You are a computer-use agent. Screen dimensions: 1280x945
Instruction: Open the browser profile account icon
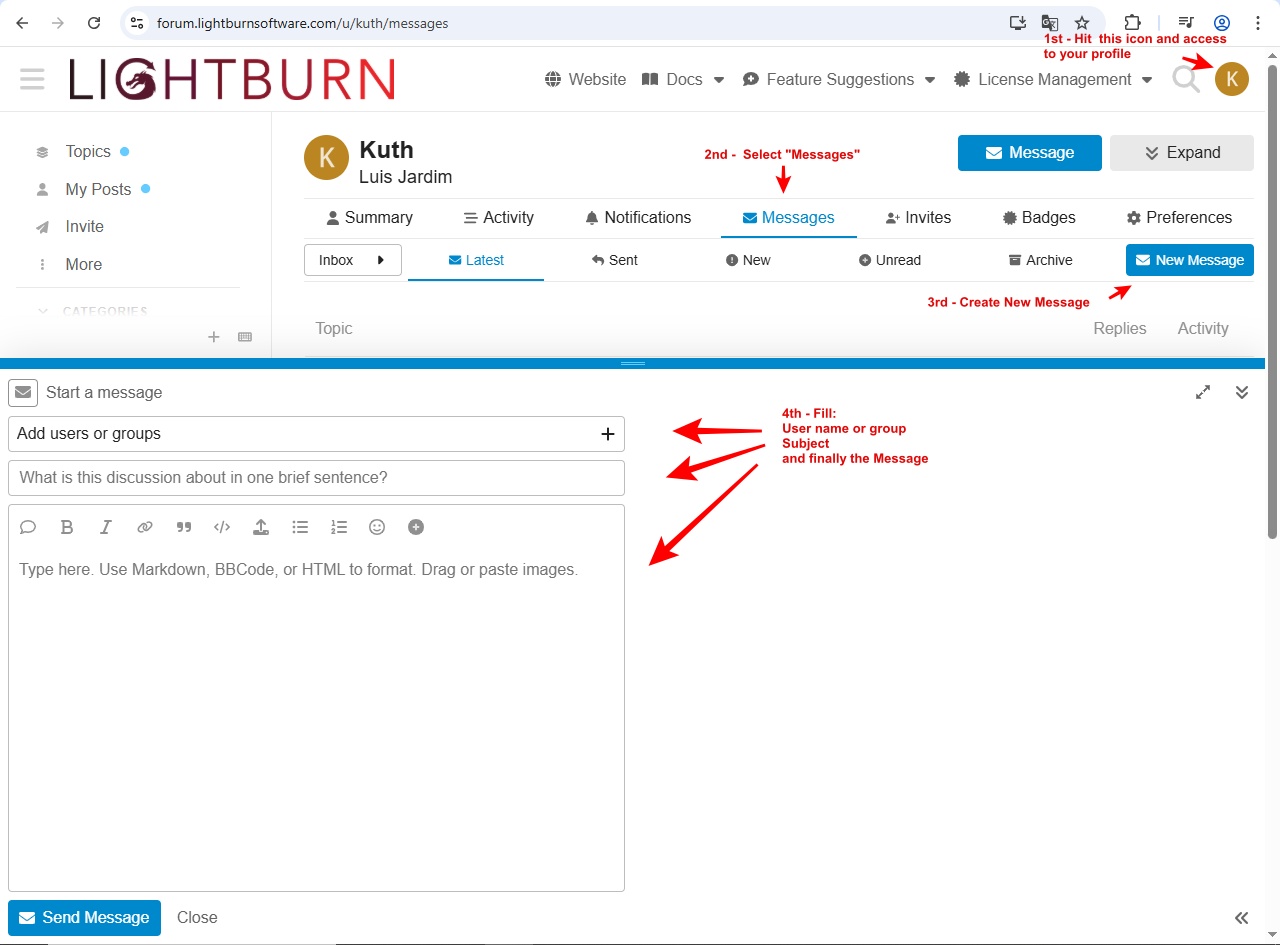click(x=1222, y=22)
